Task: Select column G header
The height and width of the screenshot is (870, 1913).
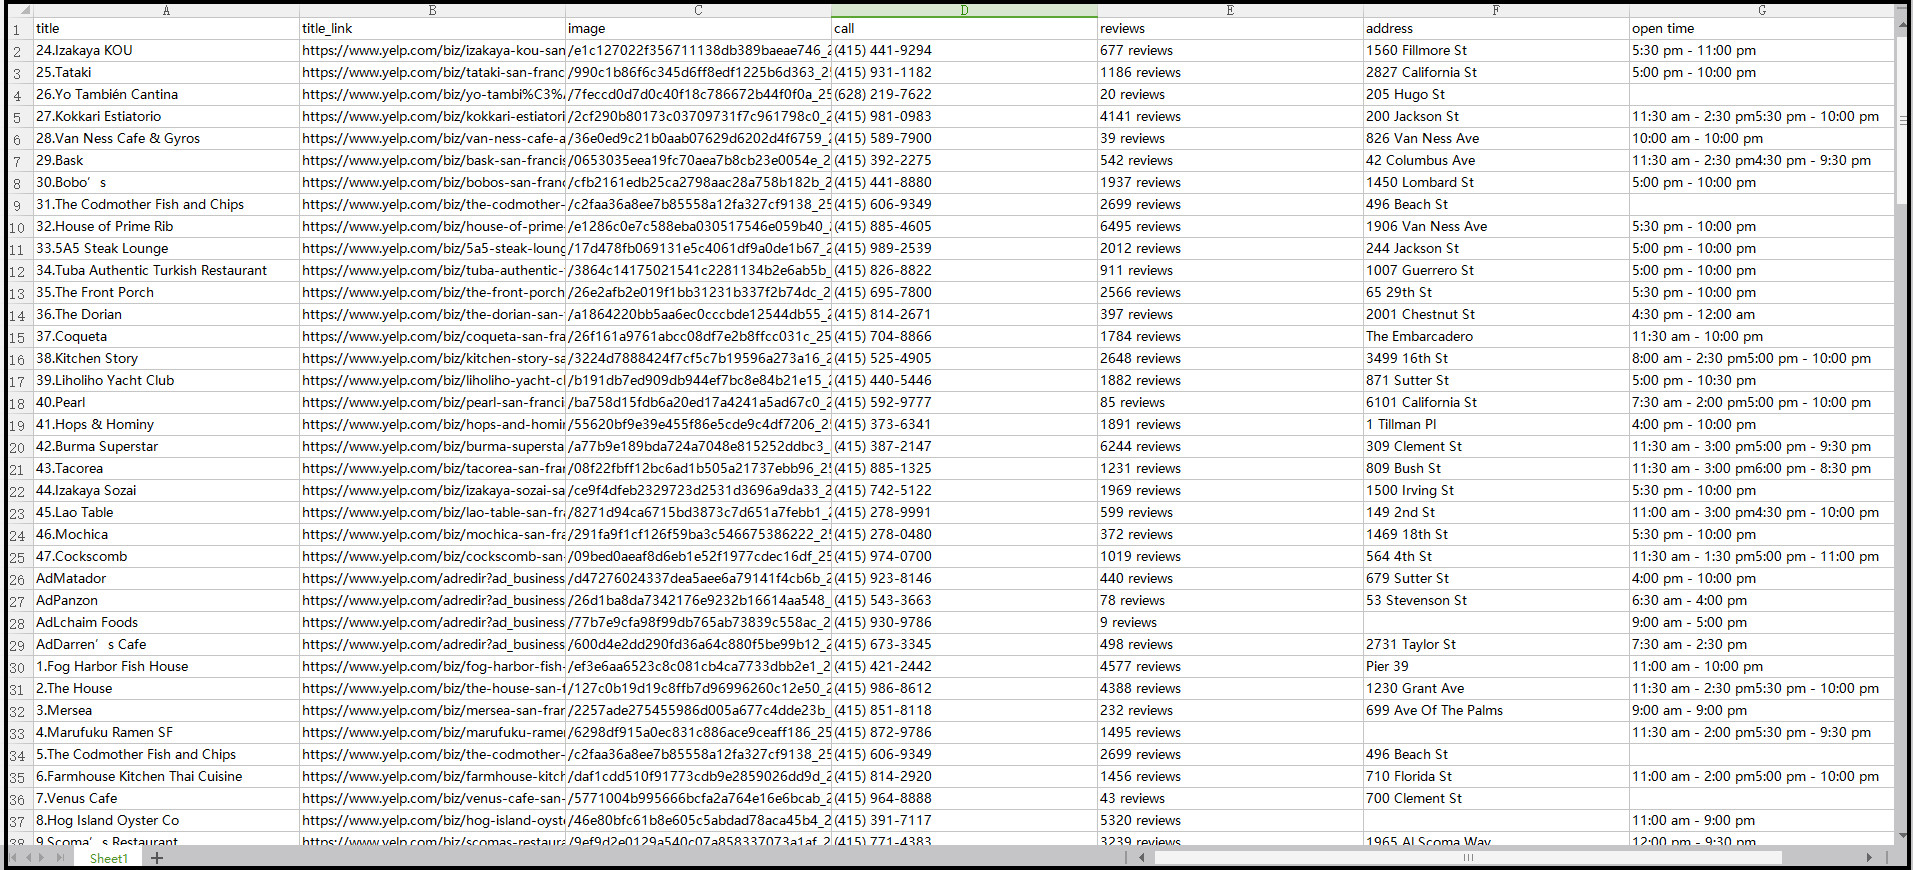Action: click(1762, 10)
